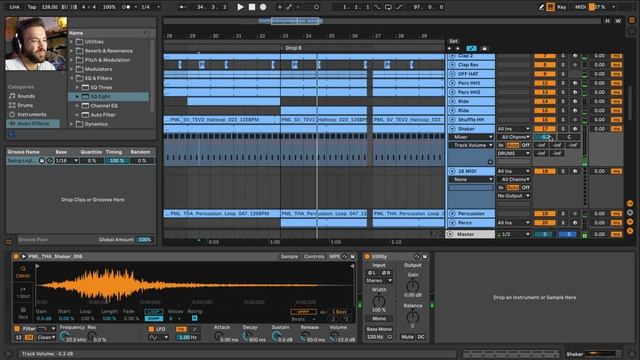Open the Track Volume automation control chooser
Viewport: 640px width, 360px height.
471,145
